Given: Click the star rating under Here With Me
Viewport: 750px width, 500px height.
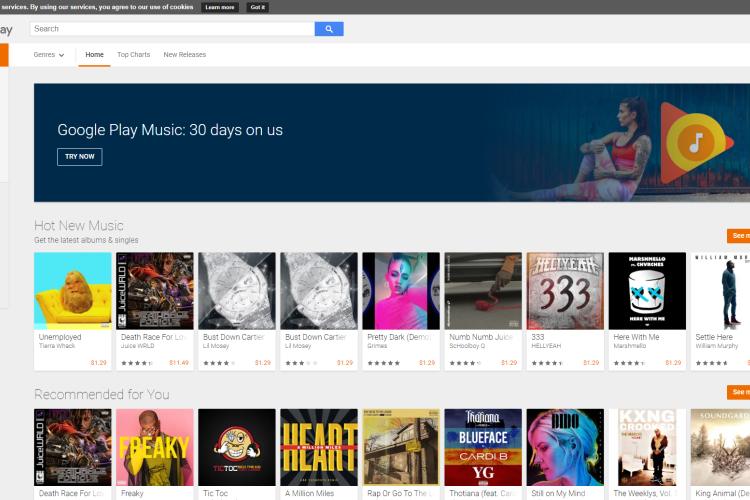Looking at the screenshot, I should [629, 363].
